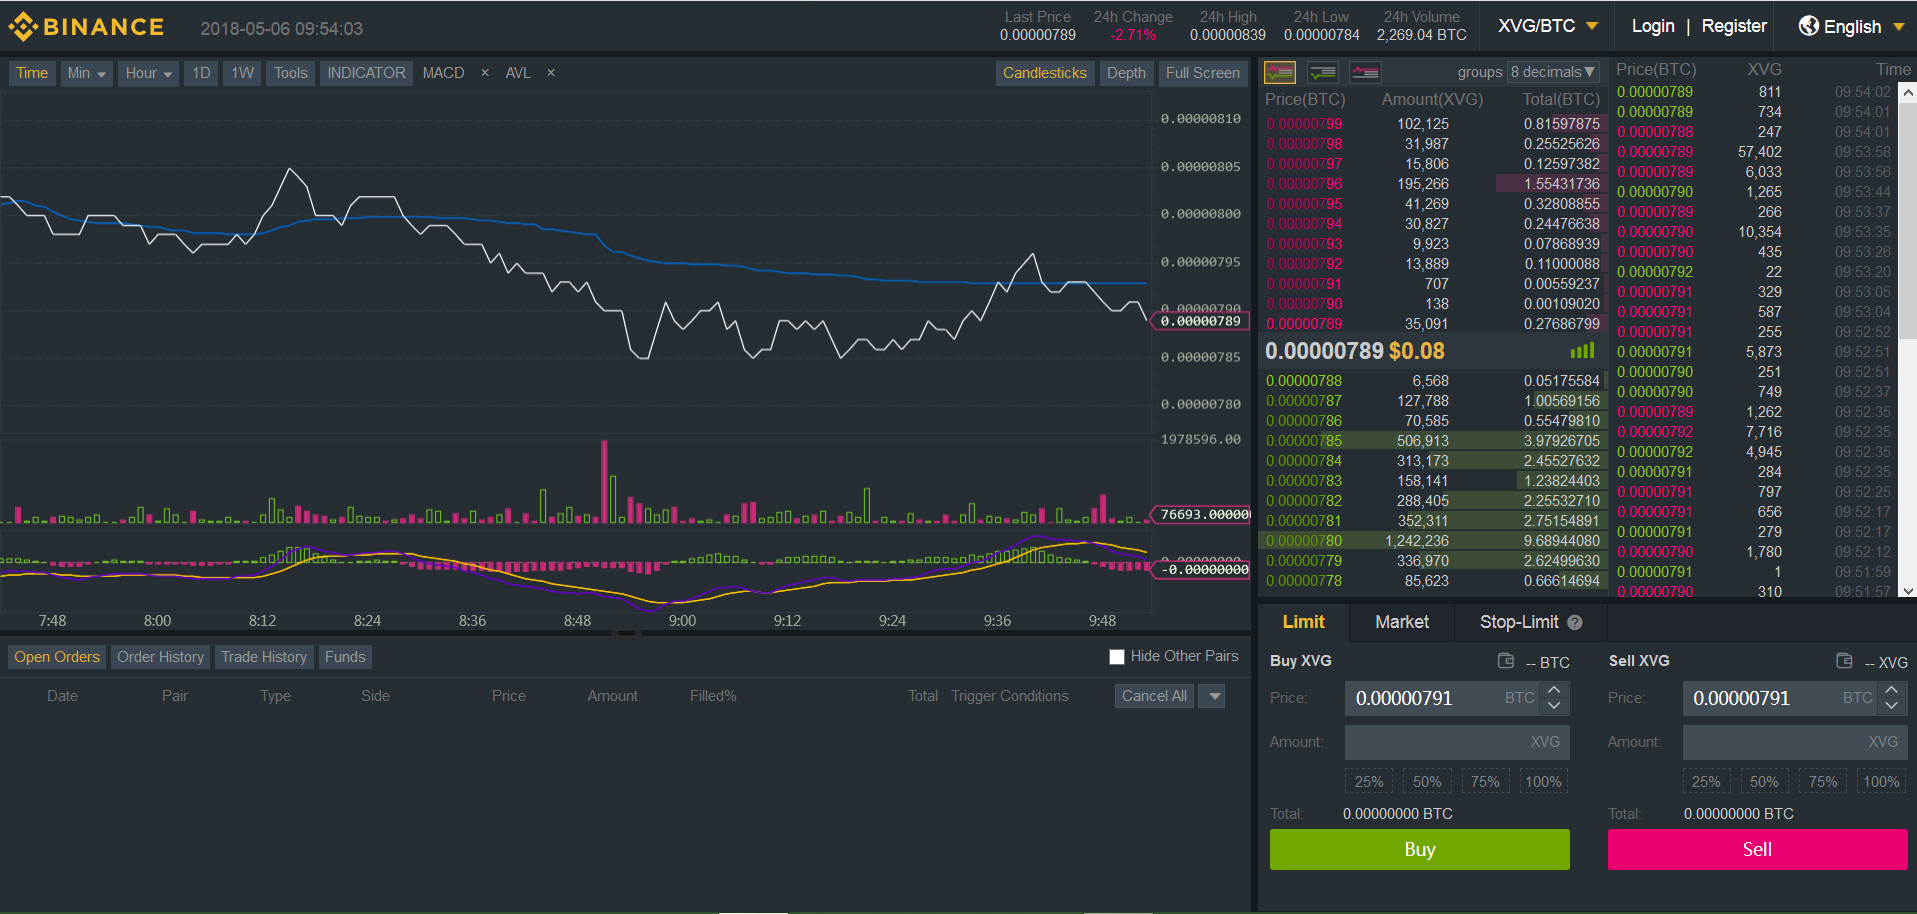Click the Sell XVG wallet deposit icon
The height and width of the screenshot is (914, 1917).
coord(1845,661)
